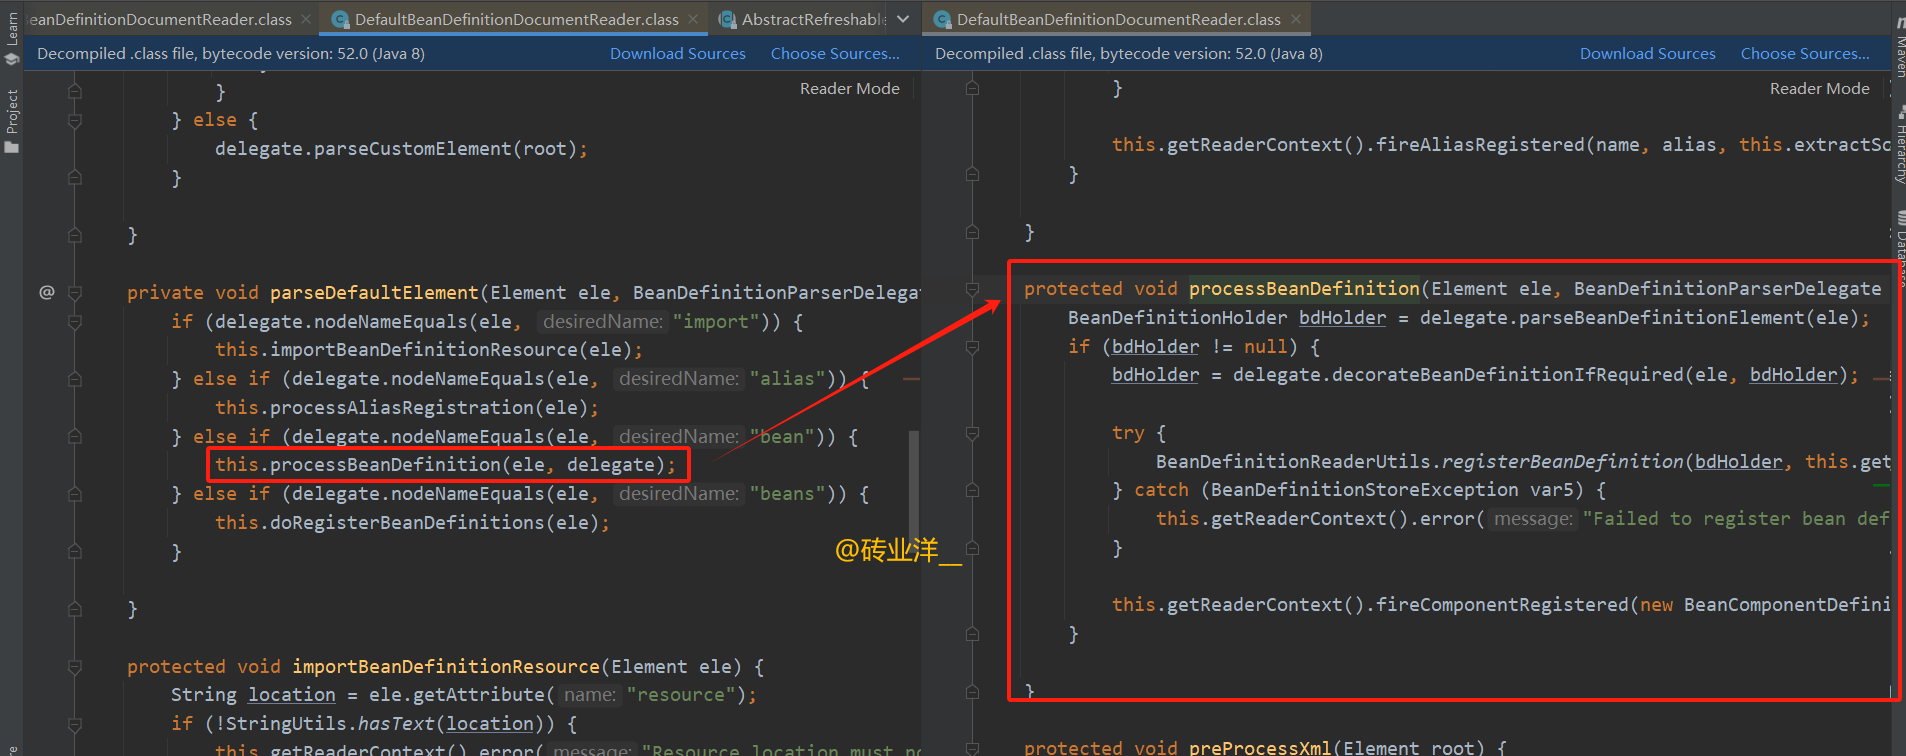Collapse the parseDefaultElement method fold

point(75,293)
